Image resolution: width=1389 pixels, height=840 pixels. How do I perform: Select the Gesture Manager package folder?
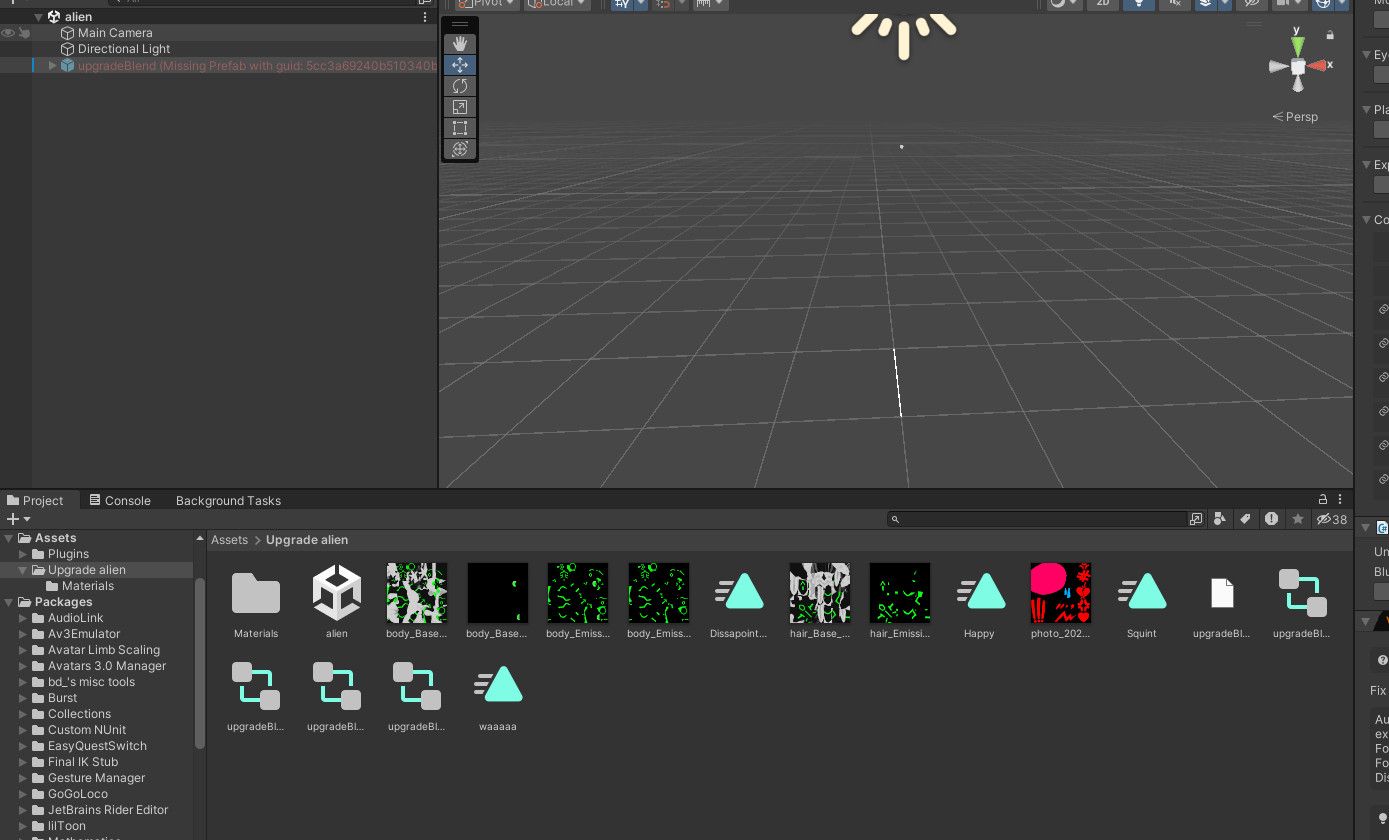pos(97,778)
